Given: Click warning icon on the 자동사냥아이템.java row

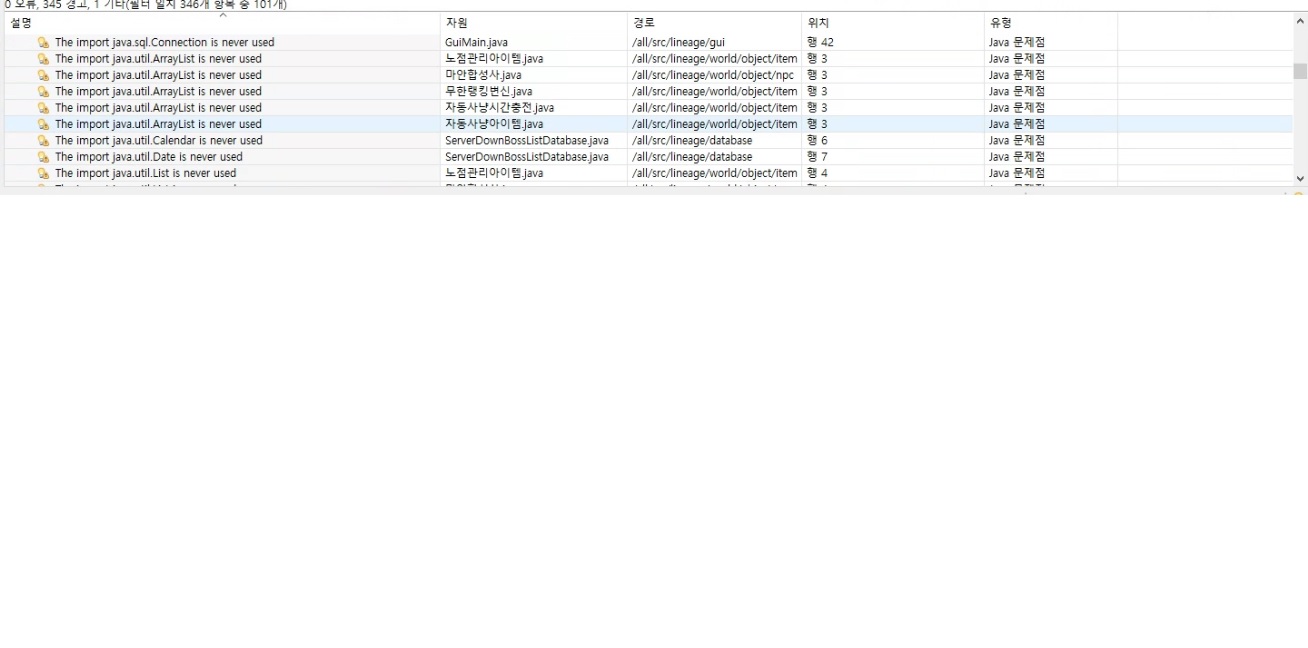Looking at the screenshot, I should 43,124.
